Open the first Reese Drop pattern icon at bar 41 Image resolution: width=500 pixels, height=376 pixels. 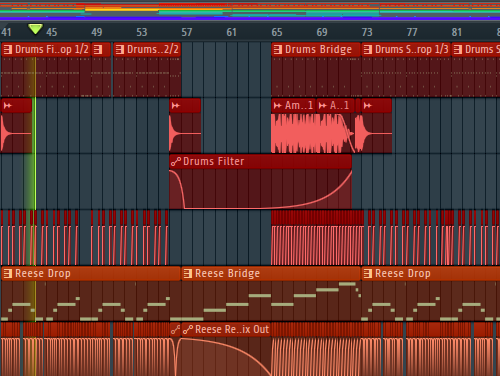[8, 274]
